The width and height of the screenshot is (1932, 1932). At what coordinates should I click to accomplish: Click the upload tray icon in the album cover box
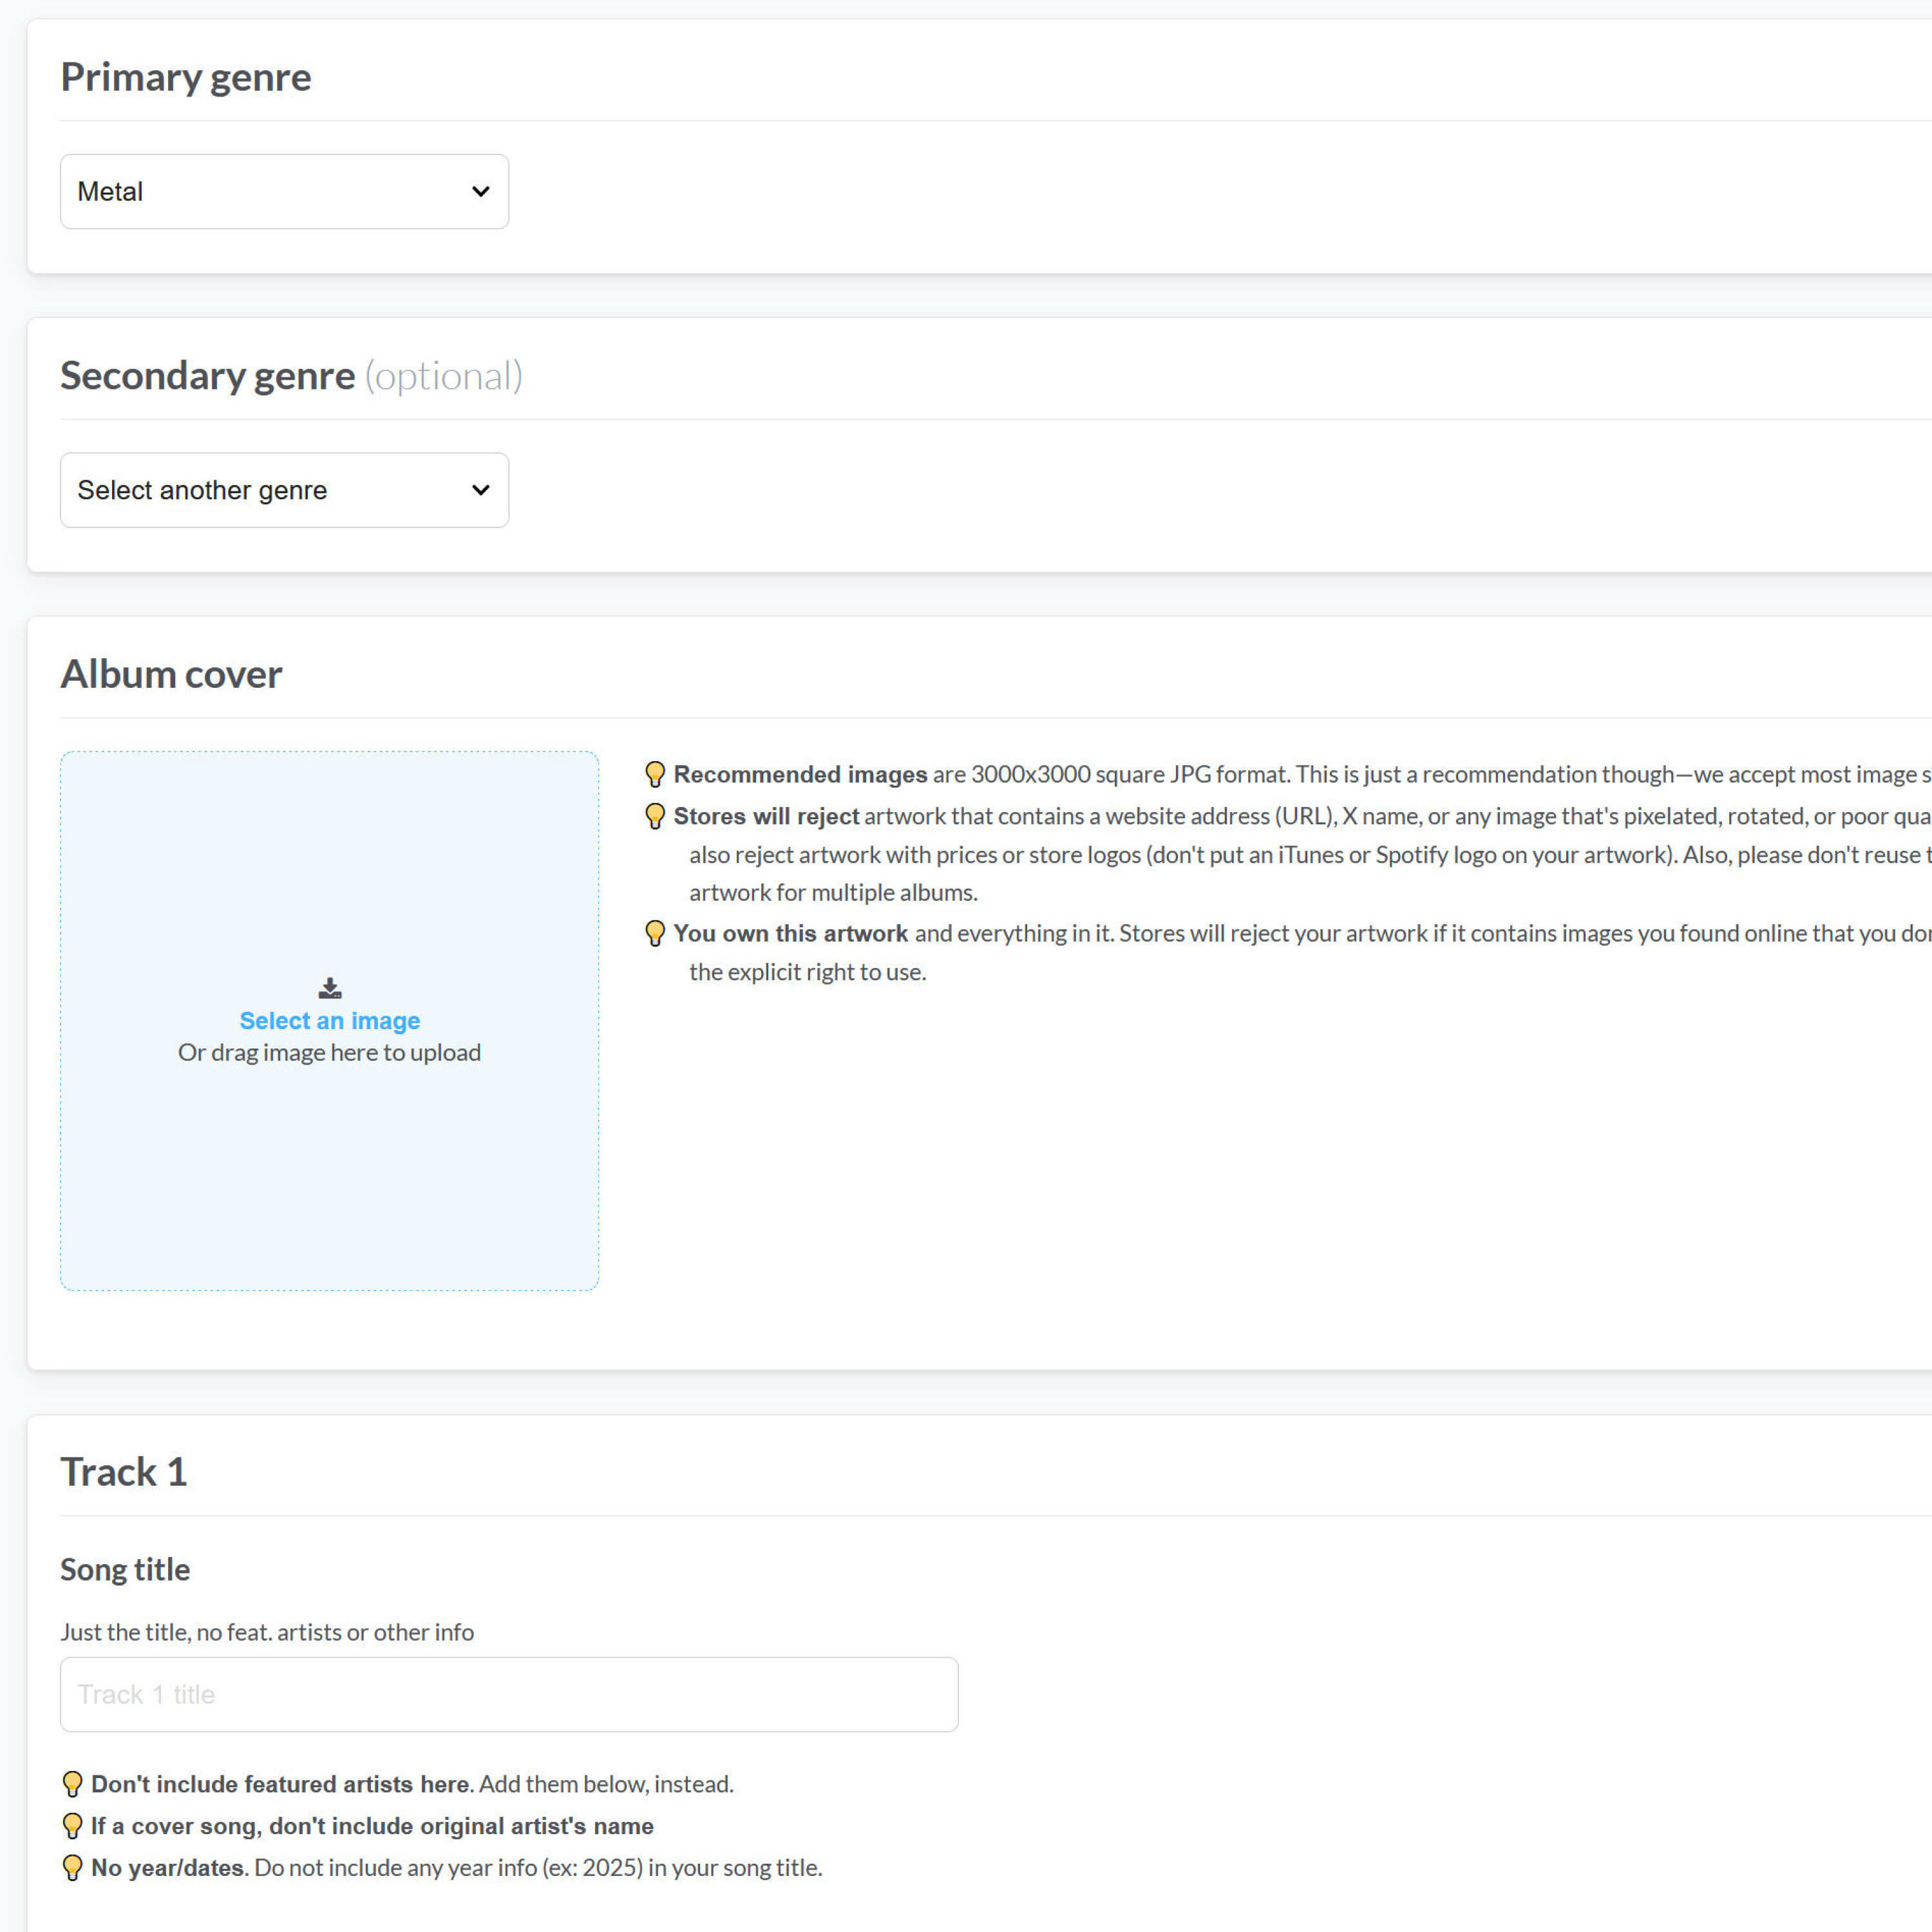click(x=330, y=988)
